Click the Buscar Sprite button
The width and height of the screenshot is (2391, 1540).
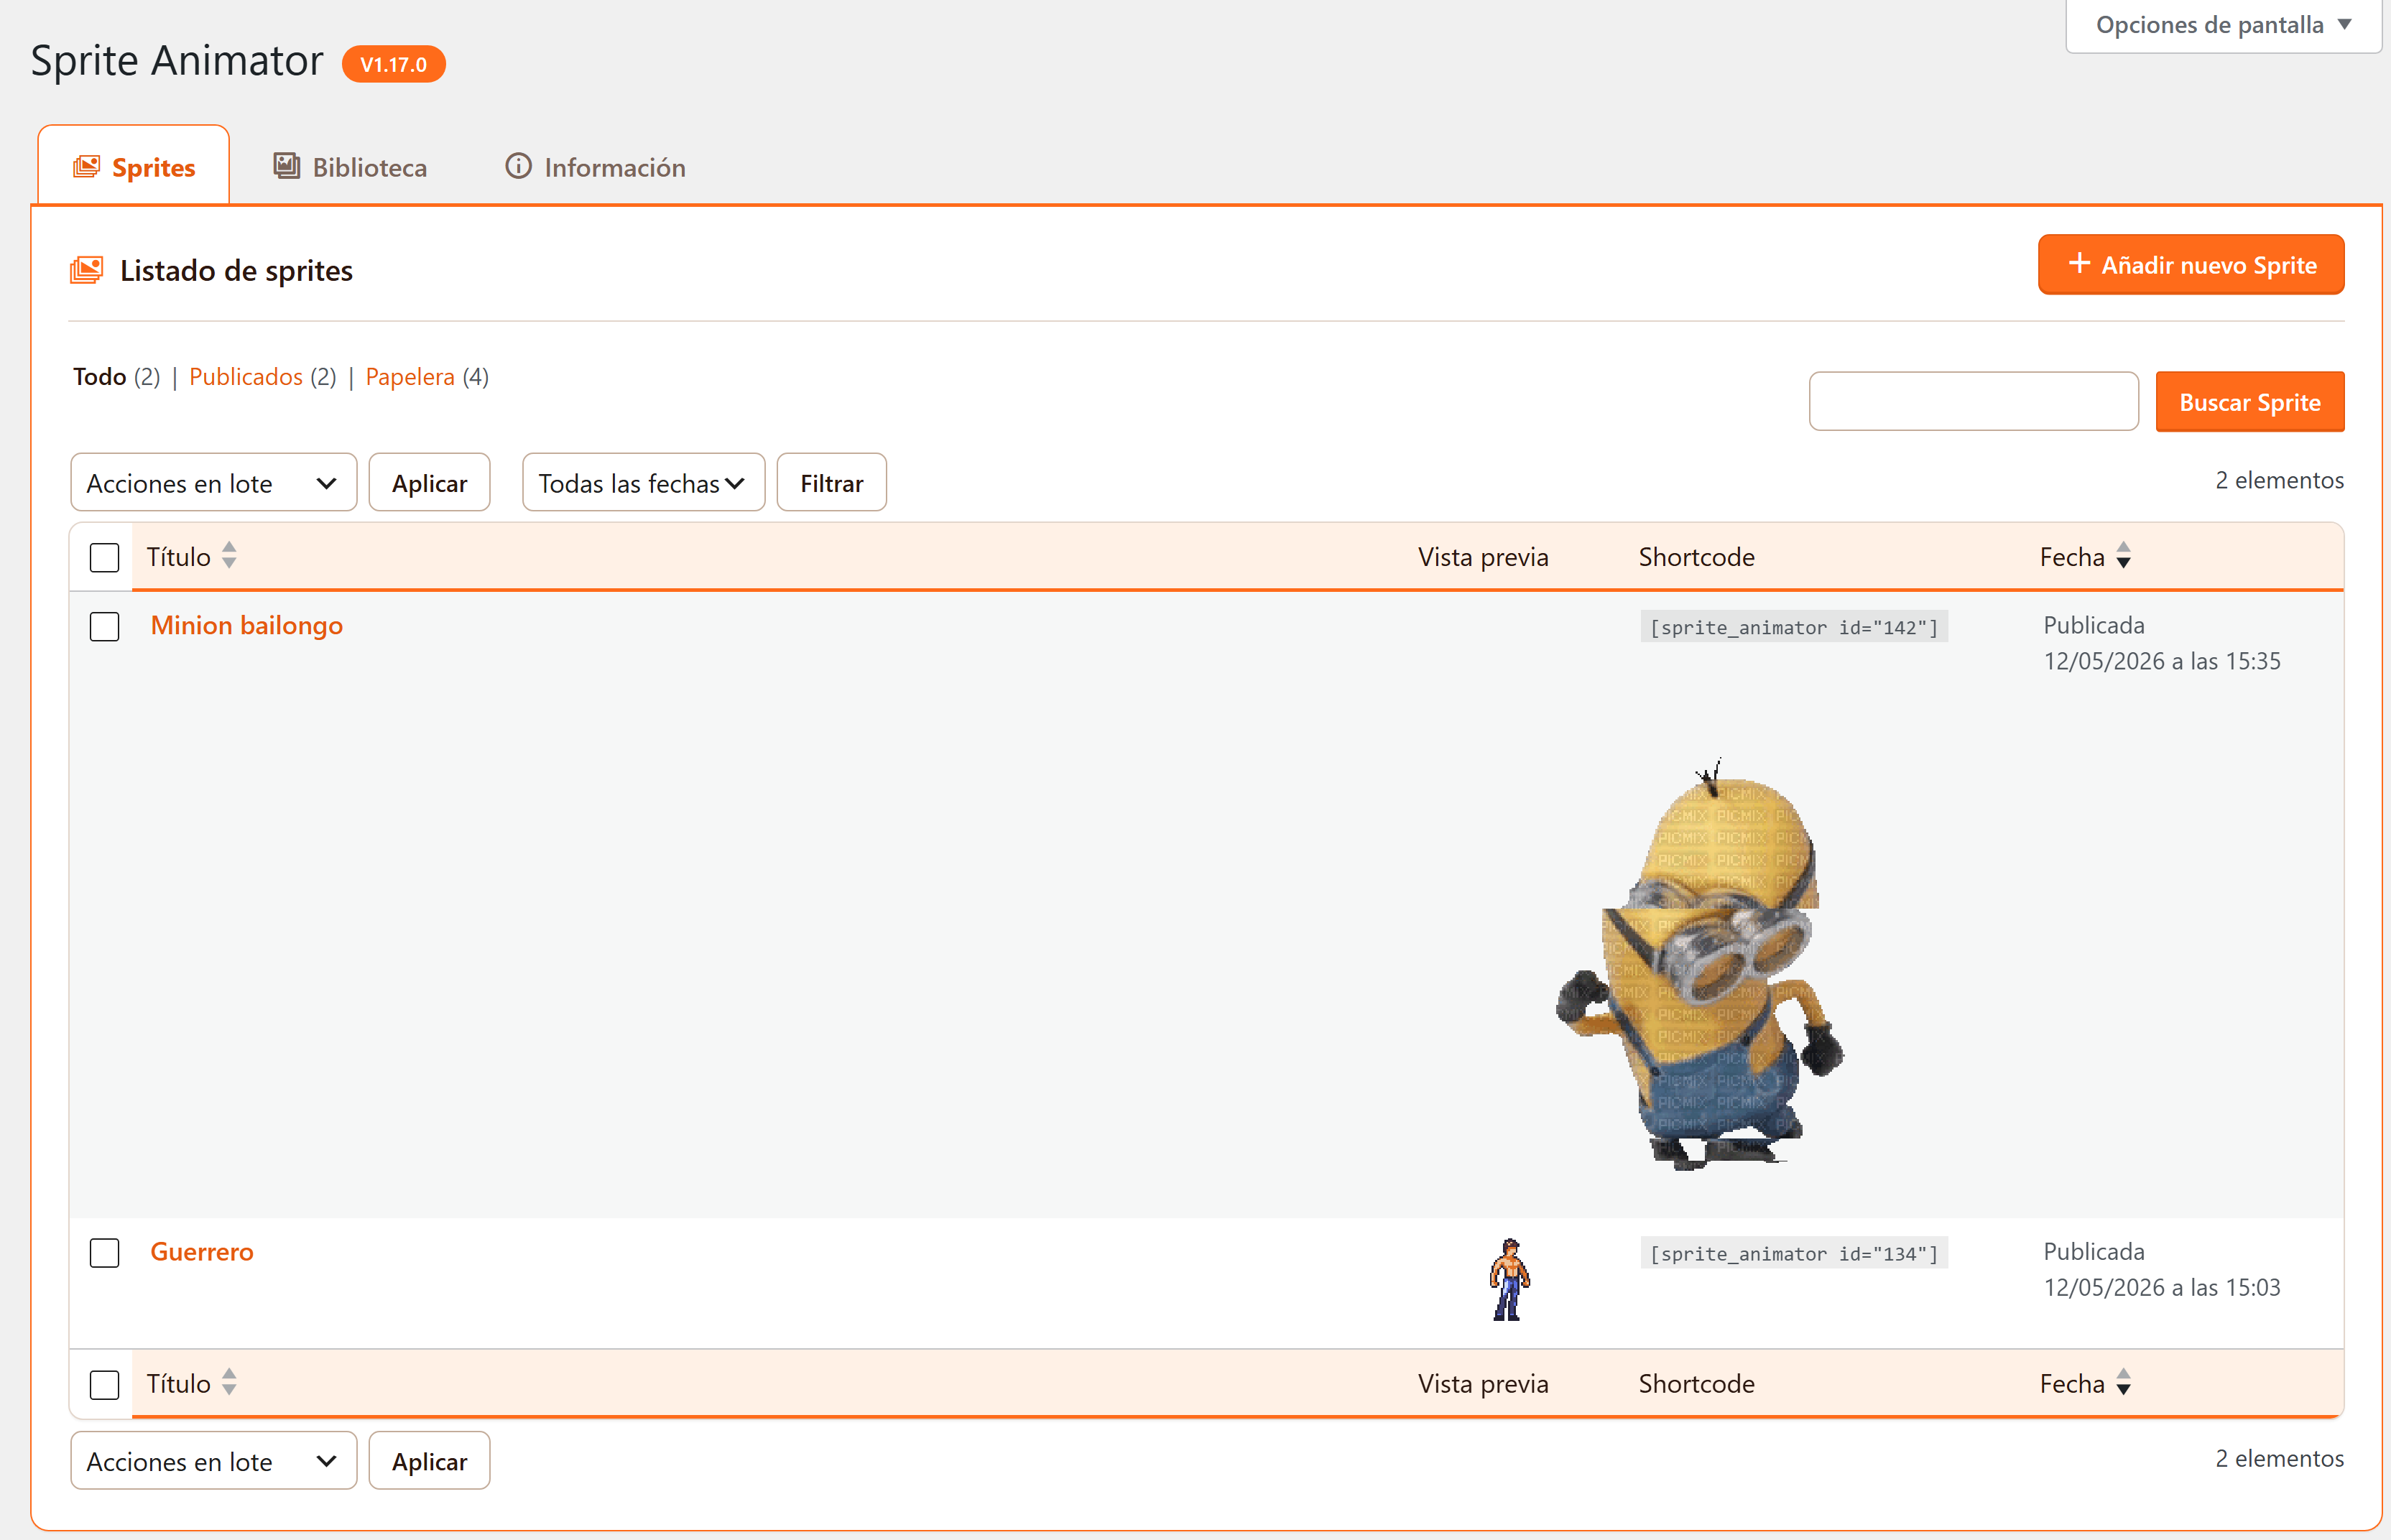tap(2250, 402)
